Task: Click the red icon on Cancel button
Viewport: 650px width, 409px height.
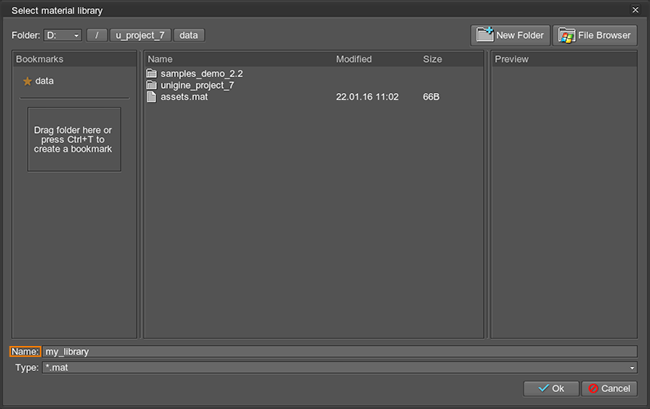Action: pos(592,388)
